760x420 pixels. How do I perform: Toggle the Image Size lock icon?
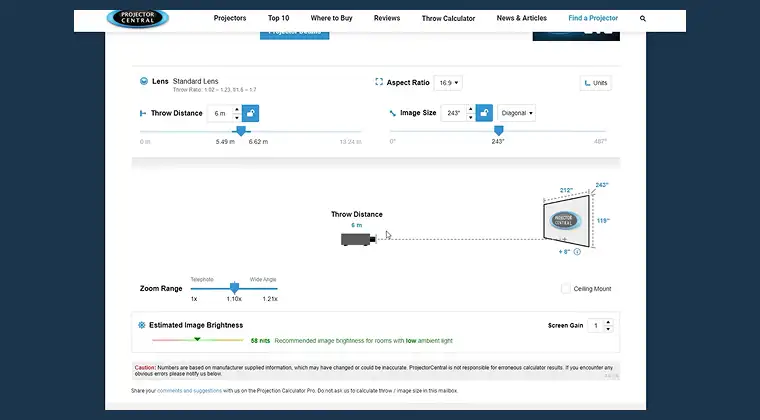tap(484, 113)
